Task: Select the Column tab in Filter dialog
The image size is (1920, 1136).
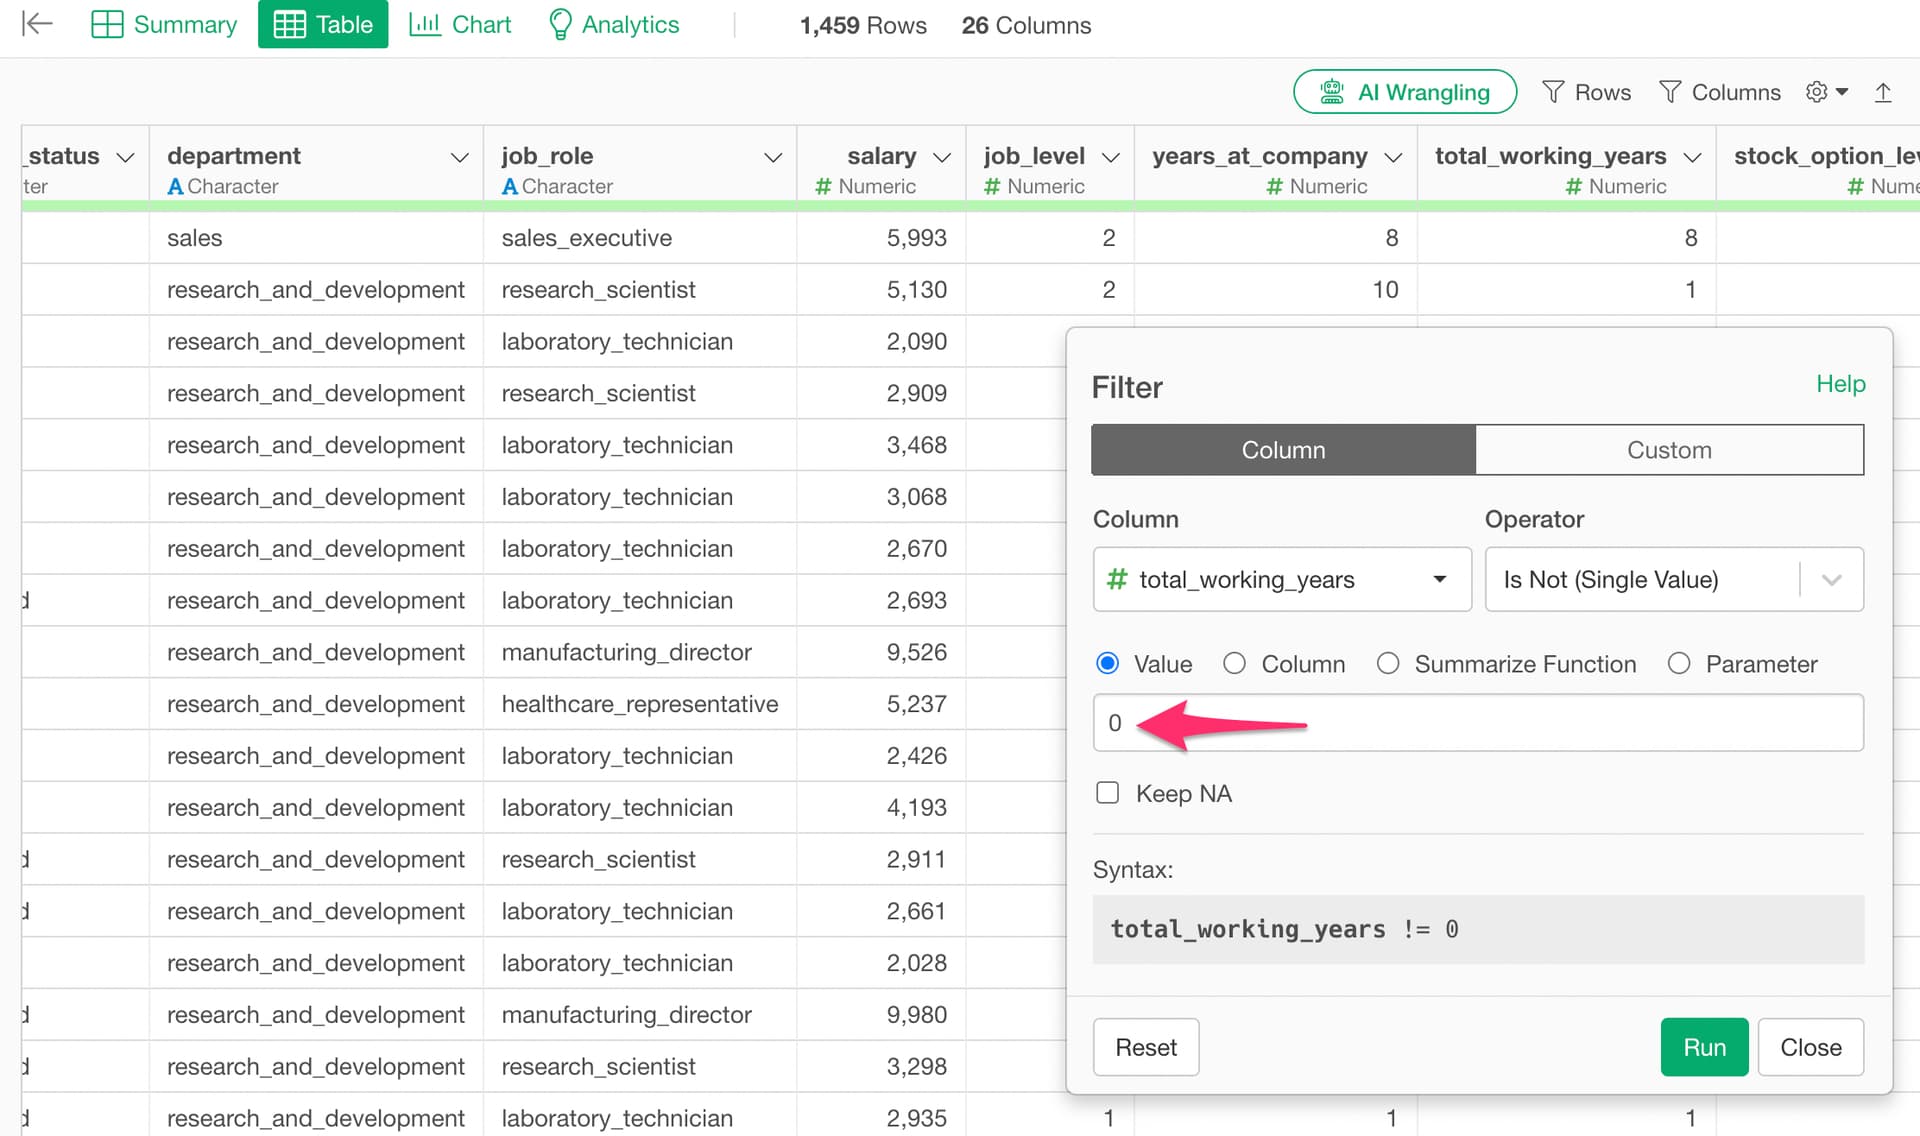Action: tap(1283, 450)
